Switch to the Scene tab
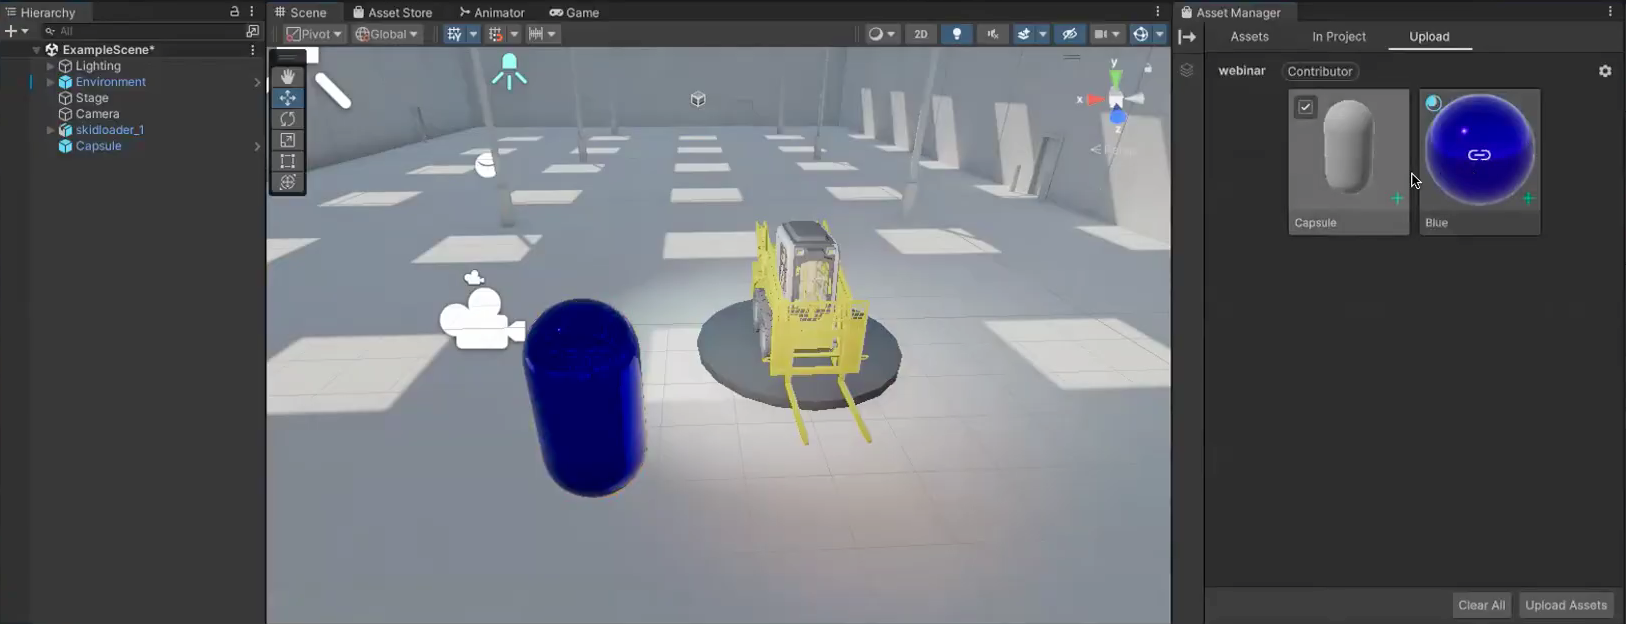This screenshot has height=624, width=1626. (x=301, y=12)
